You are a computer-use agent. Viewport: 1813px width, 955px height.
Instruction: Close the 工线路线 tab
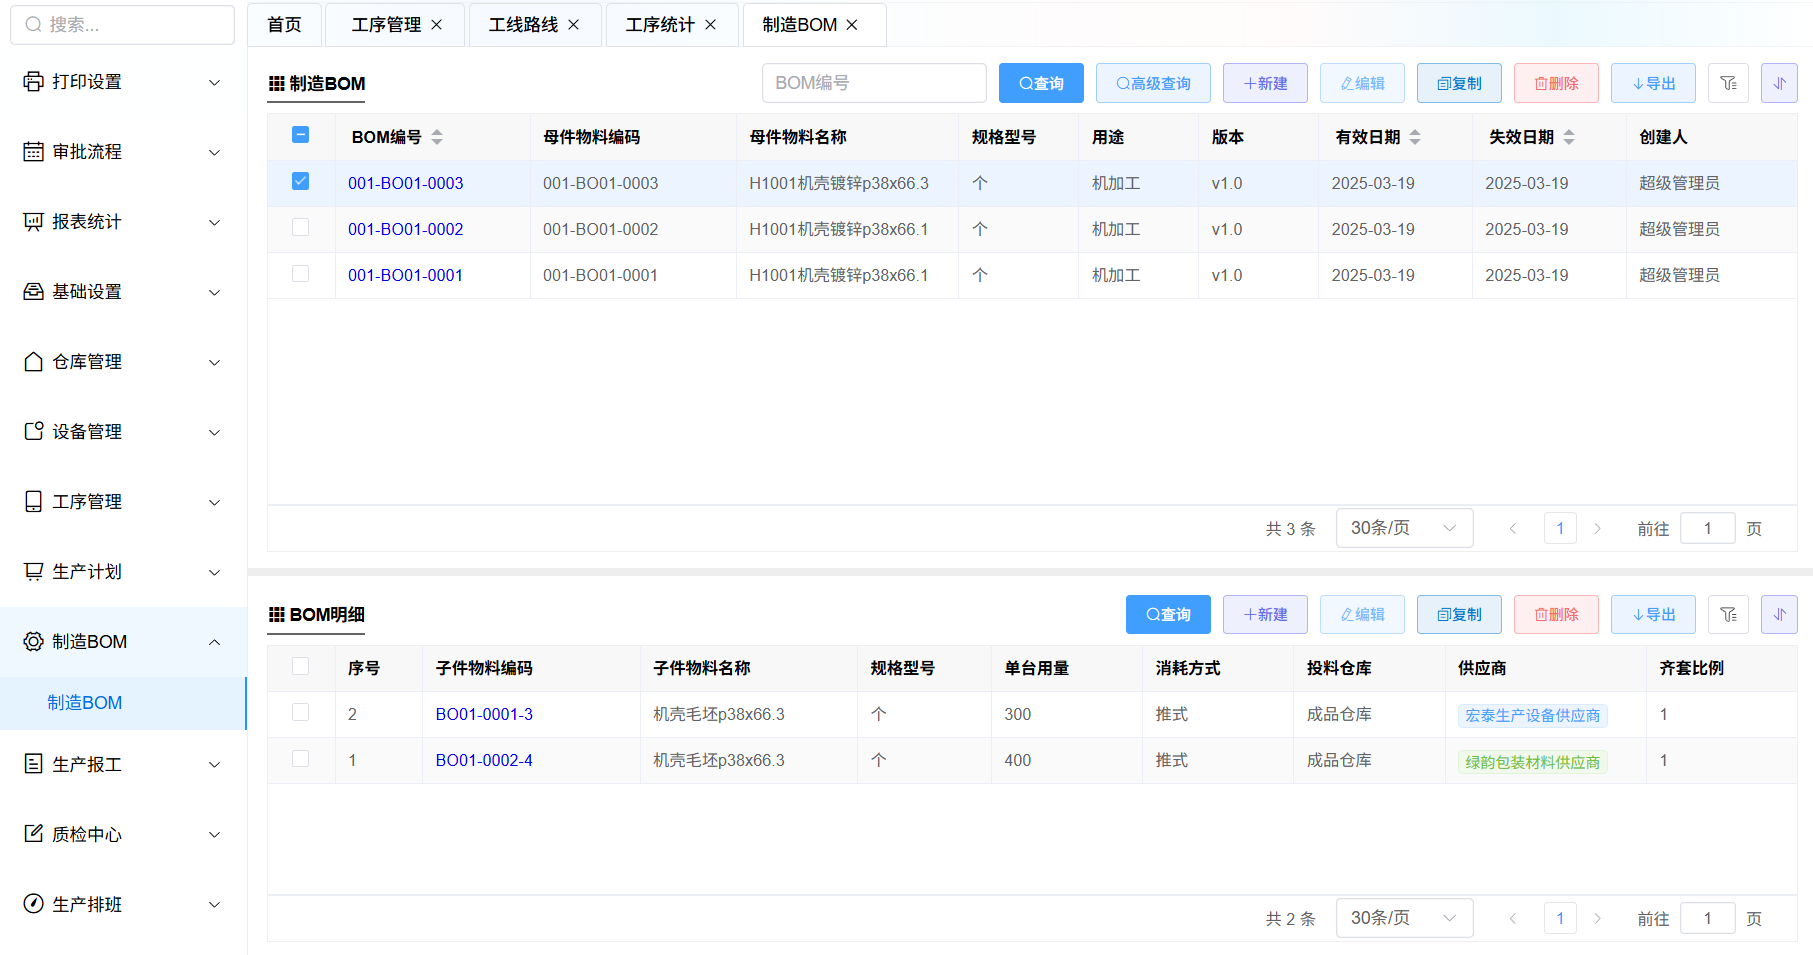pos(574,25)
